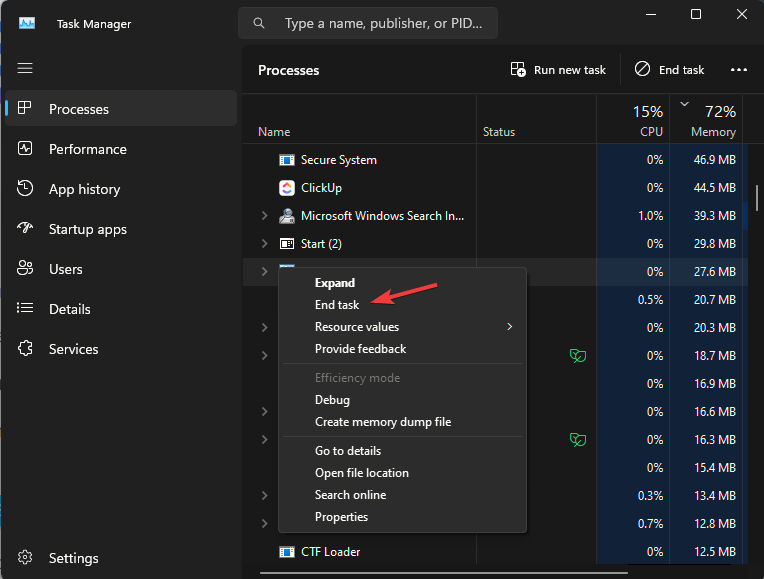Expand the Start (2) process group
Viewport: 764px width, 579px height.
(x=265, y=243)
